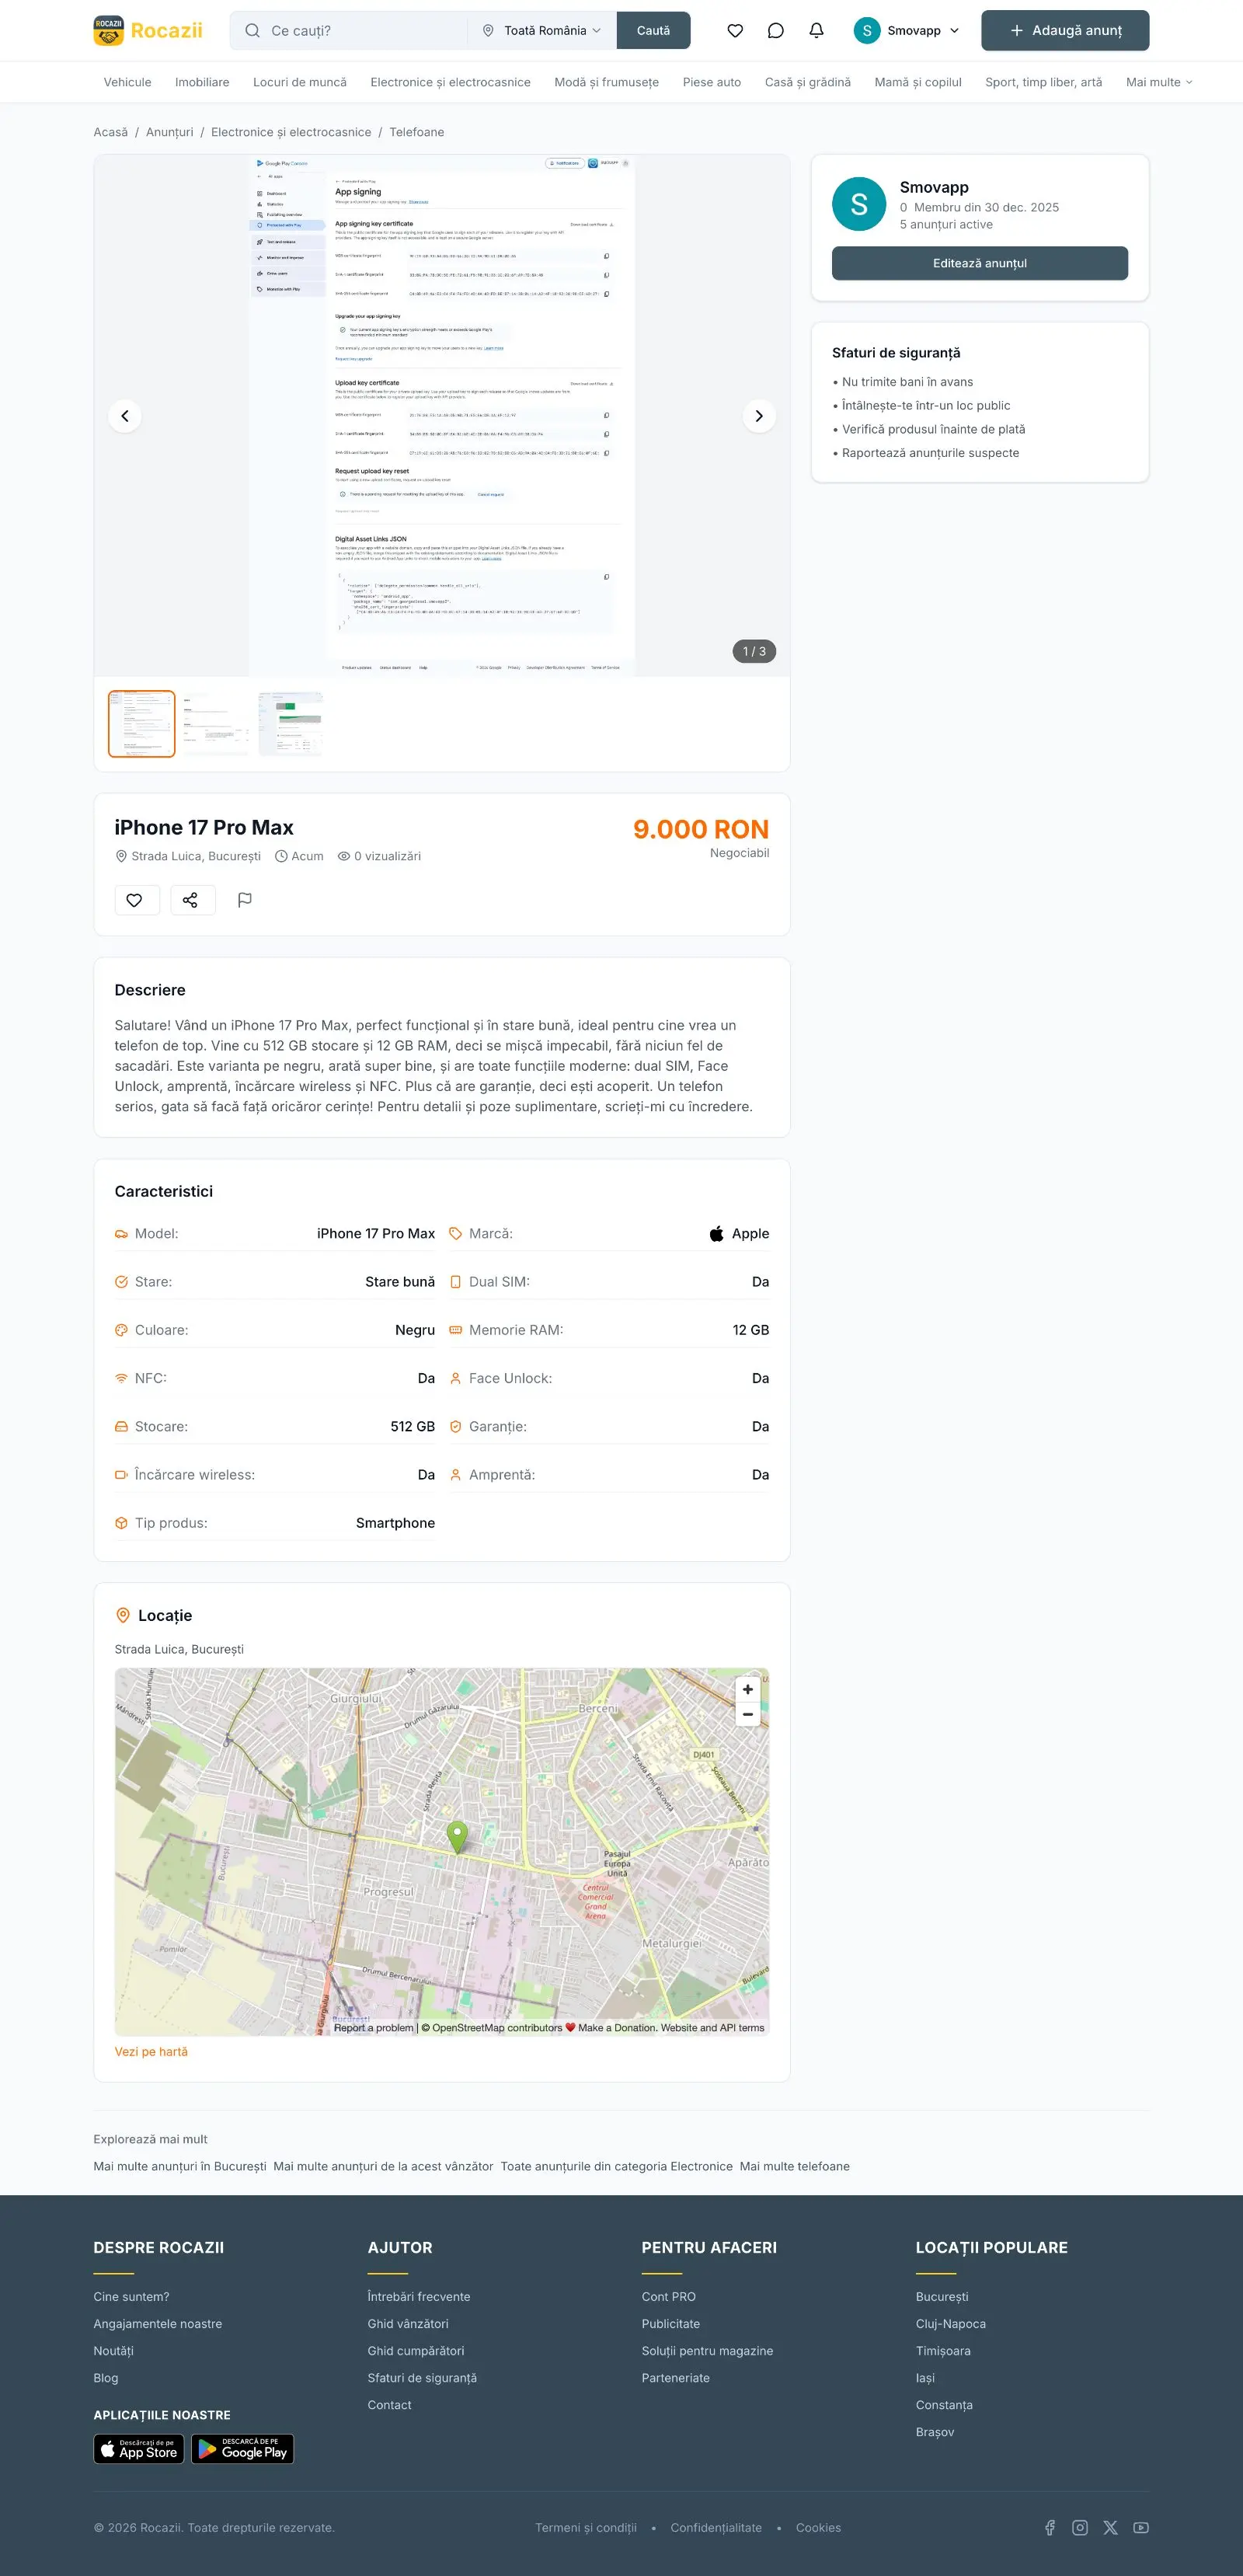This screenshot has height=2576, width=1243.
Task: Open the Smovapp account menu
Action: 906,31
